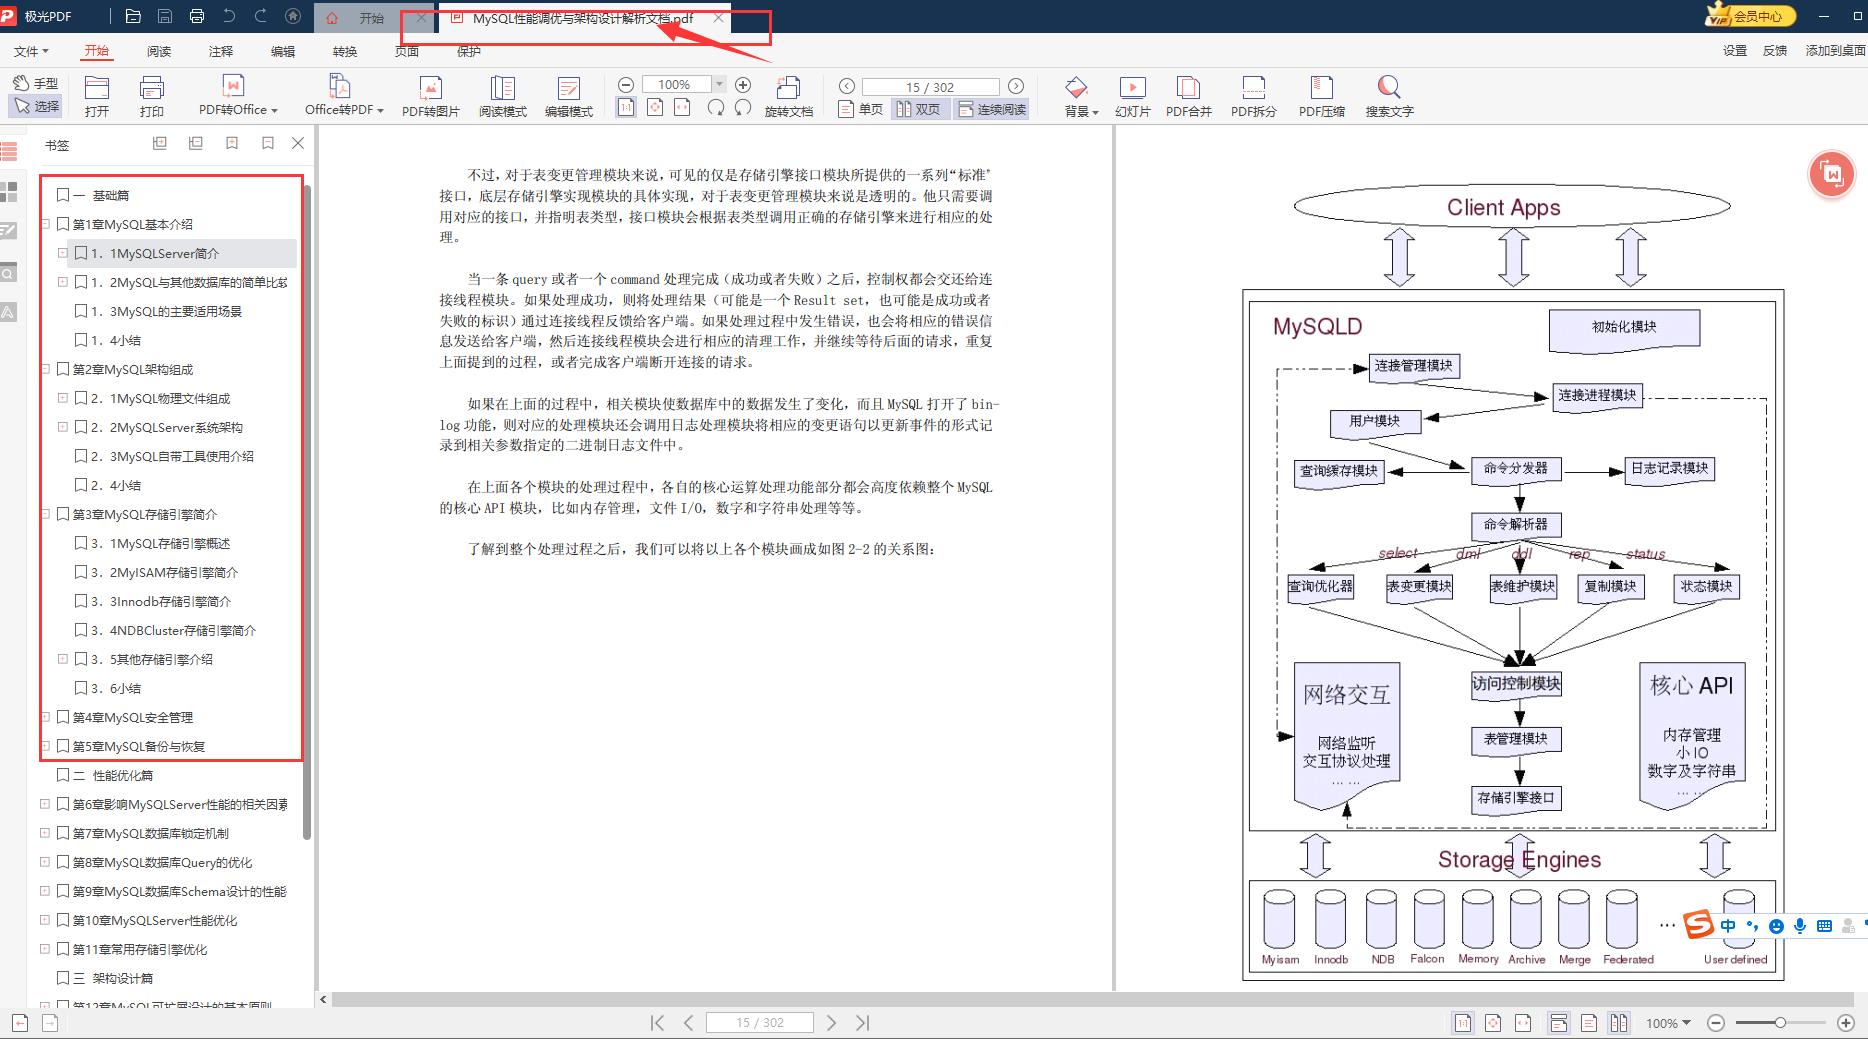The height and width of the screenshot is (1039, 1868).
Task: Click the actual size 1:1 ribbon icon
Action: click(626, 107)
